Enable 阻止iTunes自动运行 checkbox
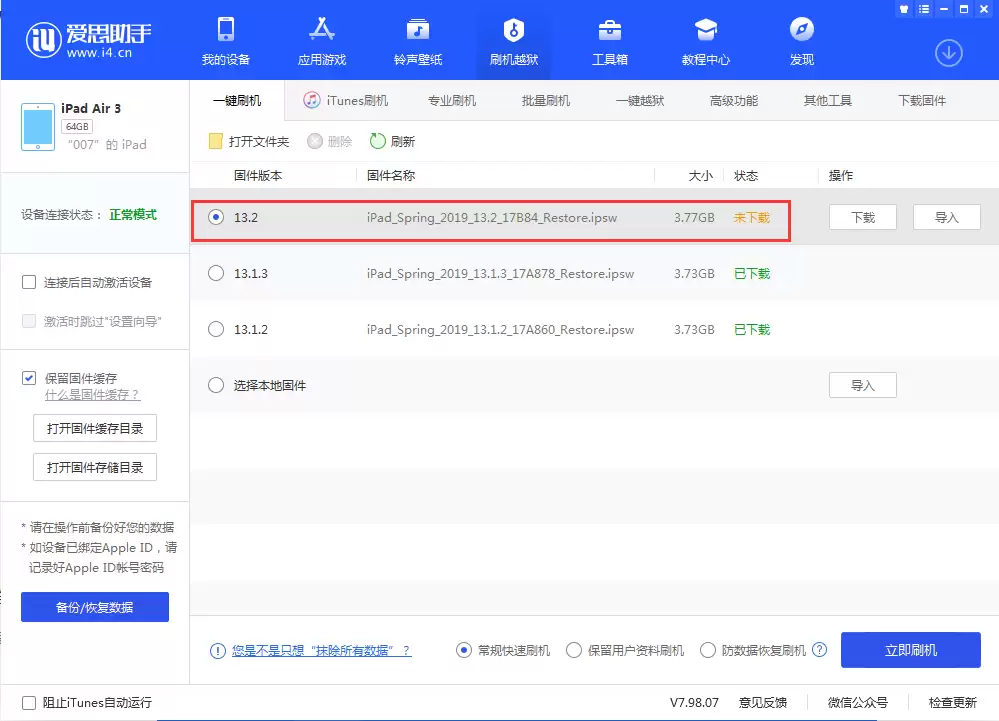999x721 pixels. (29, 703)
